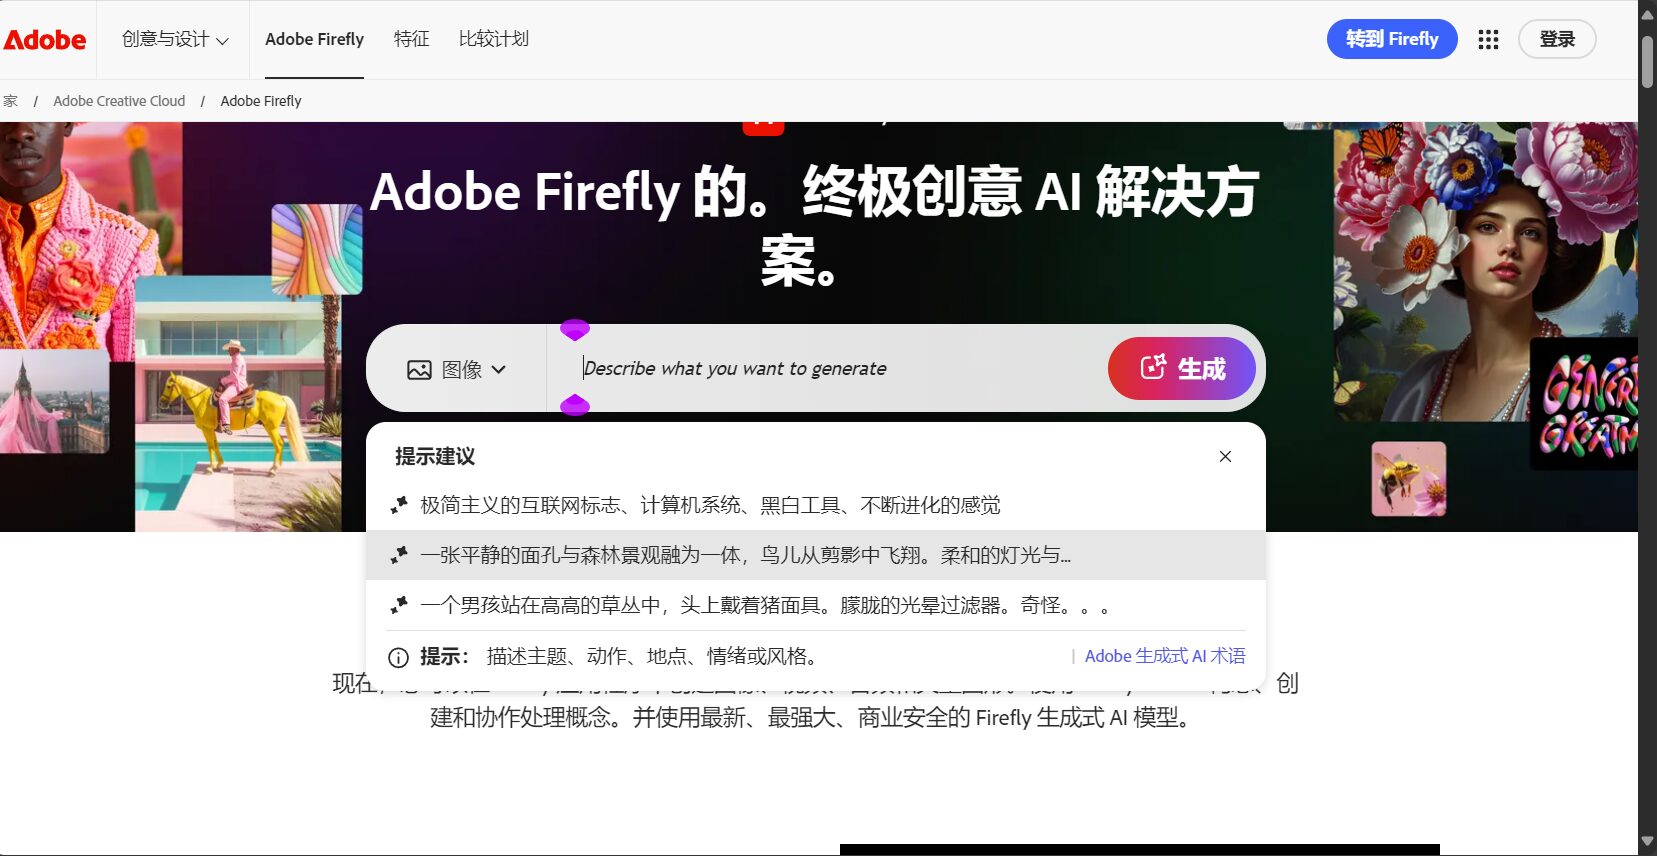Click the 登录 sign-in button
Viewport: 1657px width, 856px height.
[x=1557, y=39]
